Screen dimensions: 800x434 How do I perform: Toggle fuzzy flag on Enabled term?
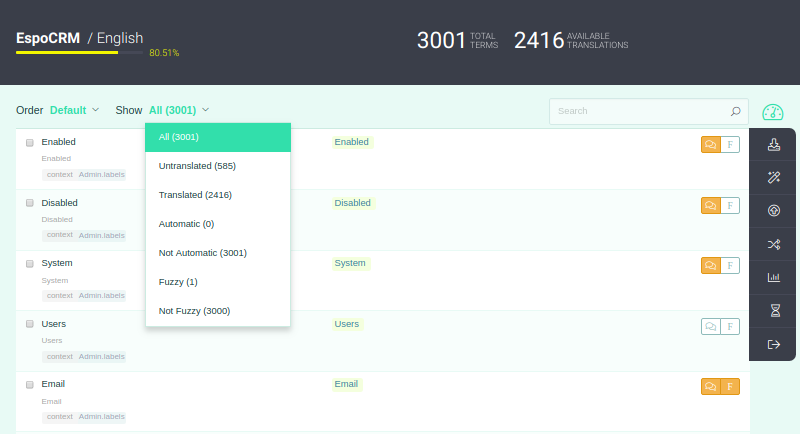pos(730,145)
